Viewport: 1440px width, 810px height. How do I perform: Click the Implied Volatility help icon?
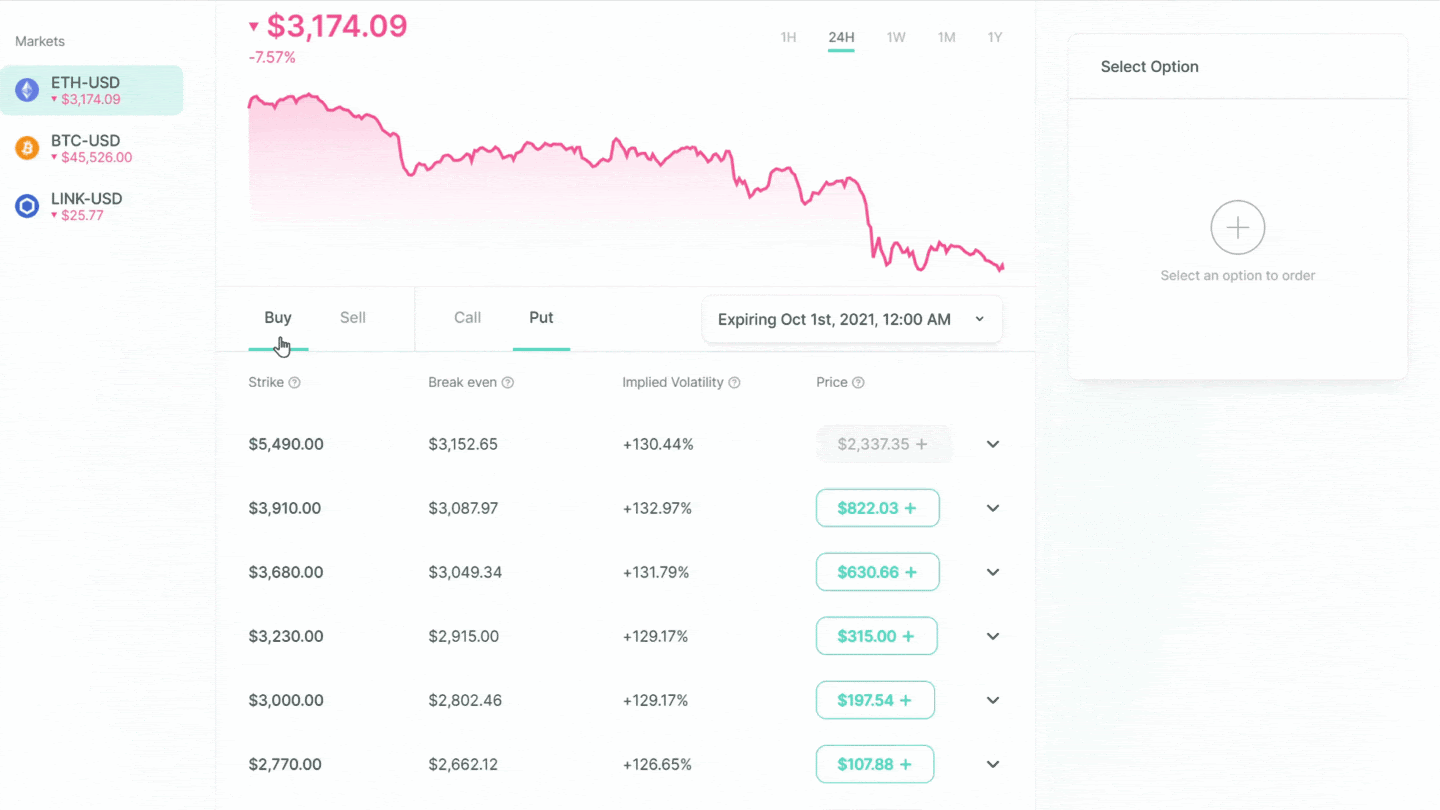(735, 383)
